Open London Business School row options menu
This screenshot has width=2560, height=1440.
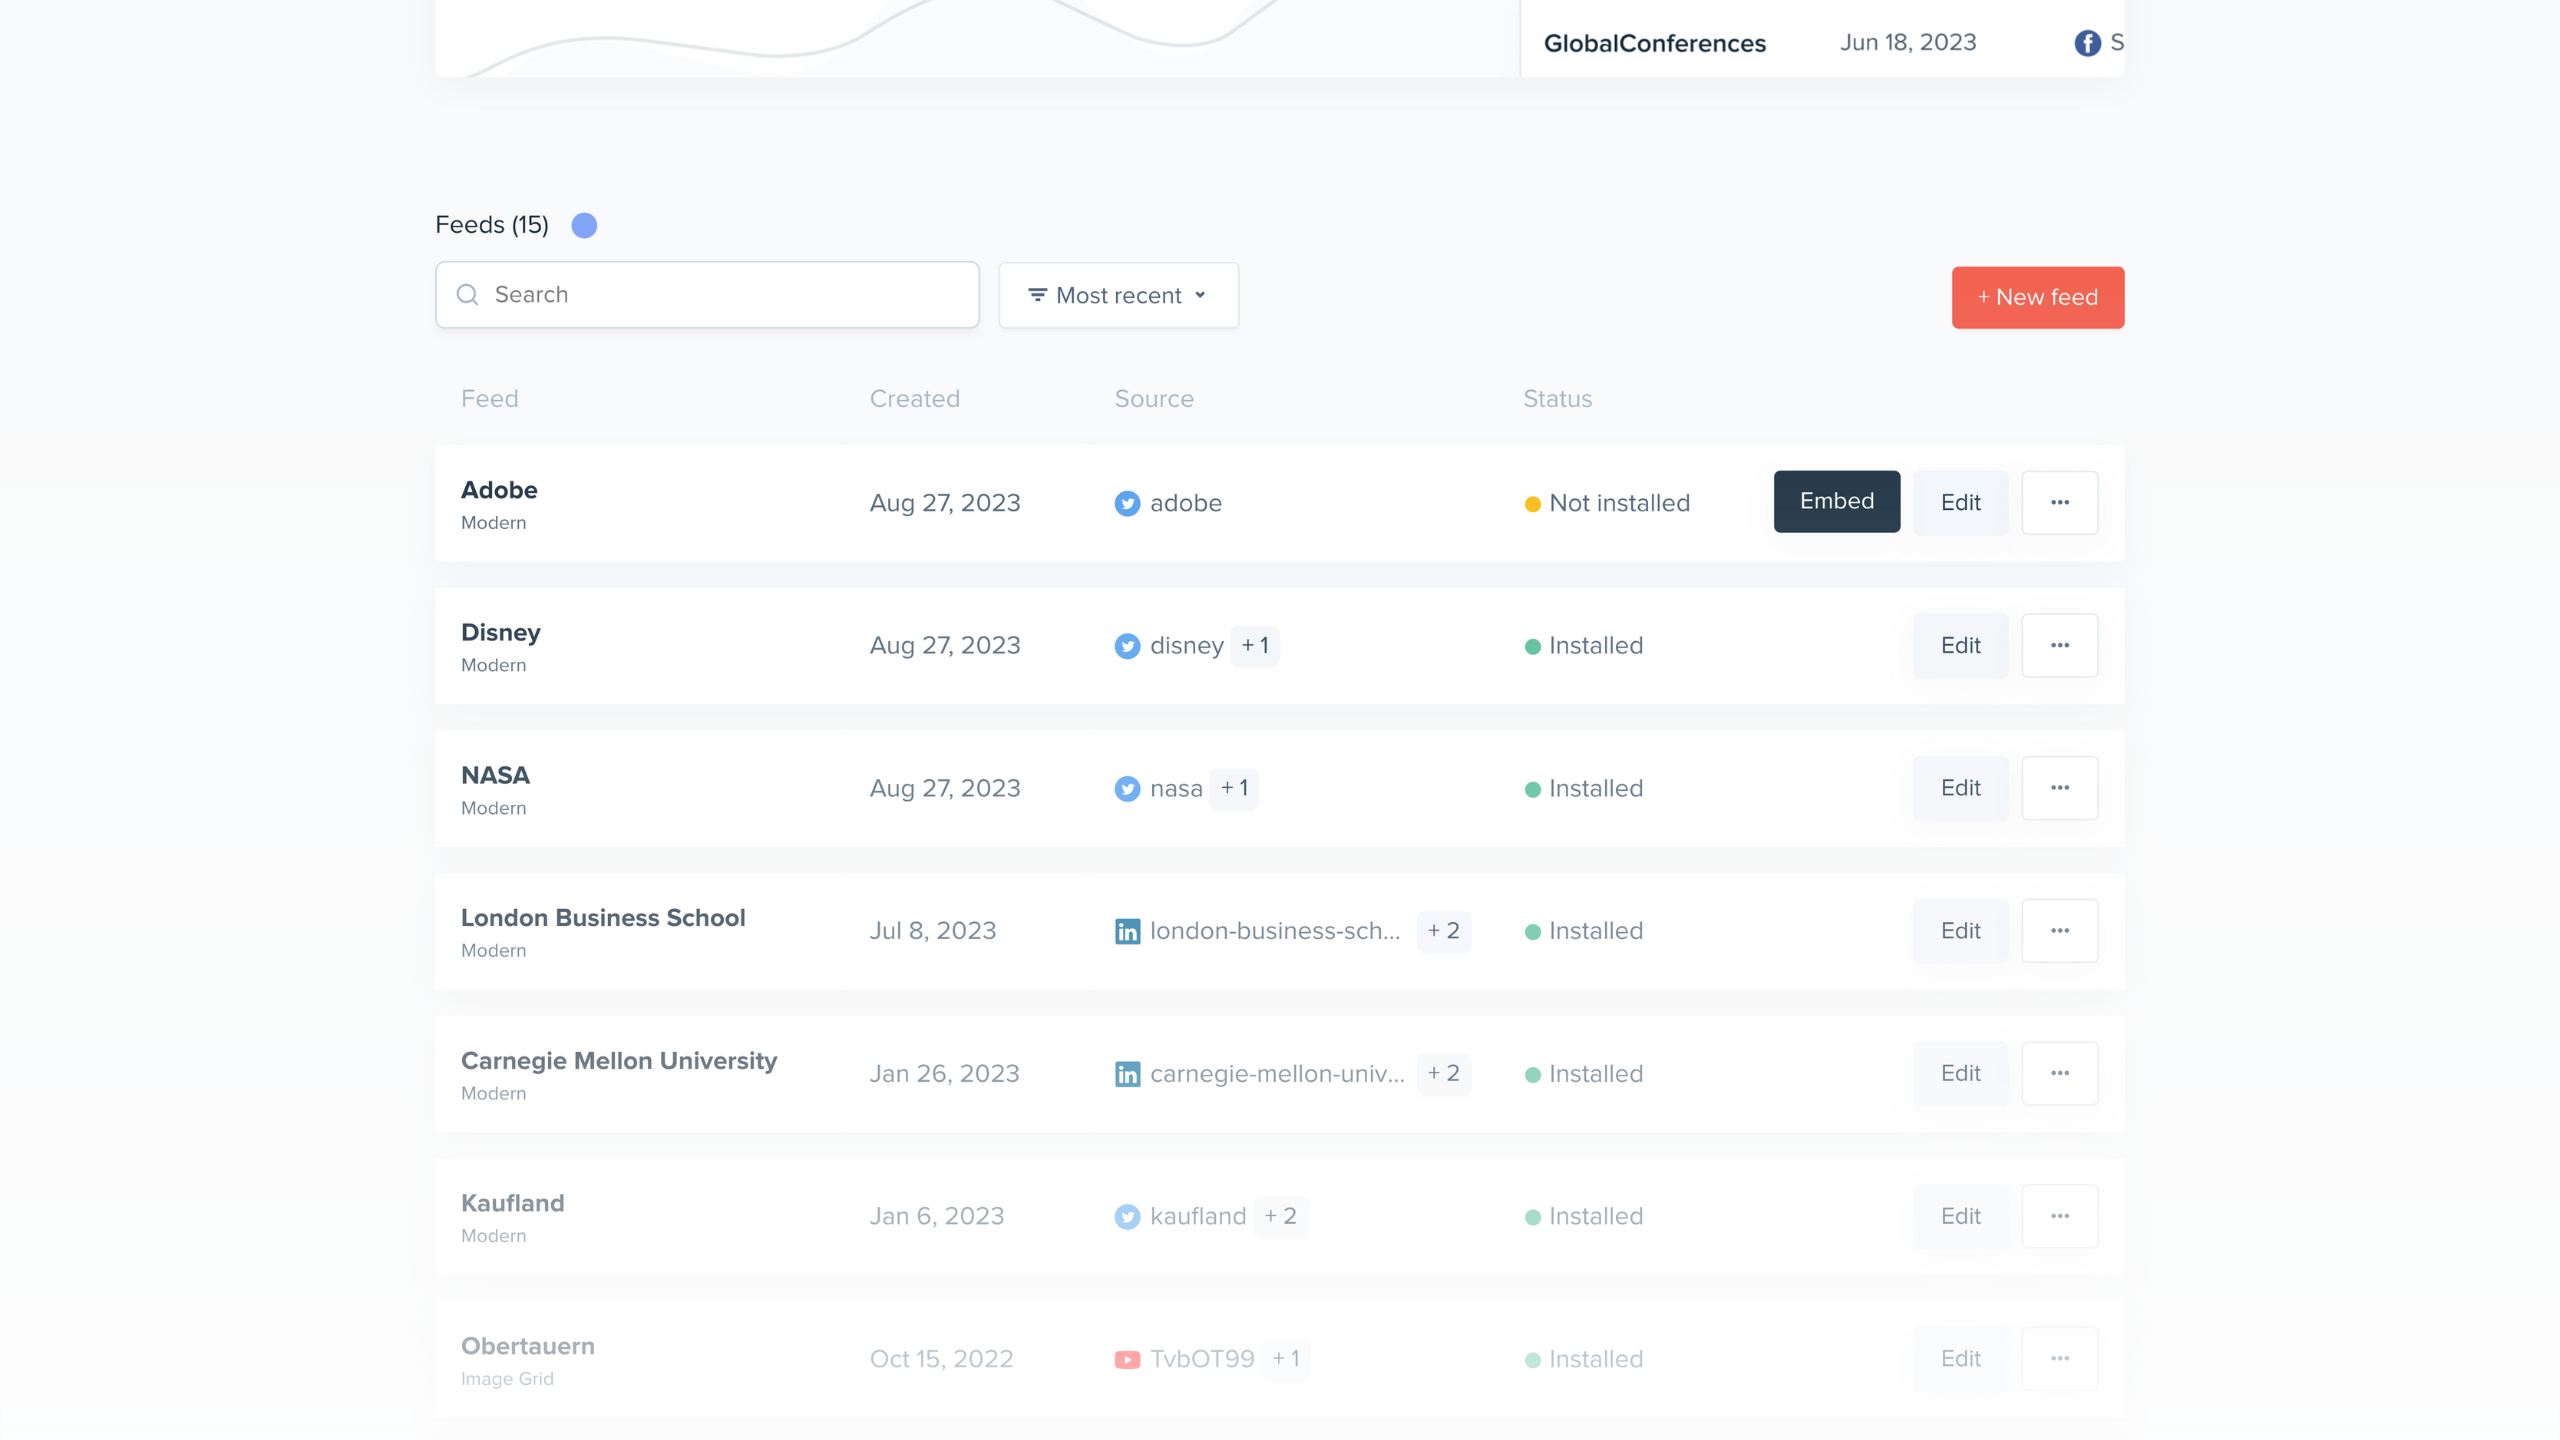click(x=2059, y=931)
